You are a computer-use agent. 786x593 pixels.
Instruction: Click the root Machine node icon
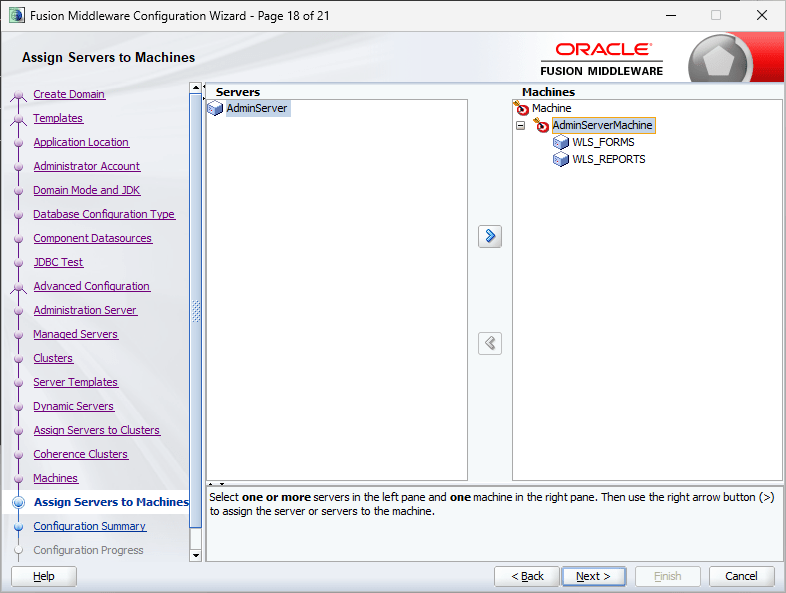pyautogui.click(x=521, y=108)
